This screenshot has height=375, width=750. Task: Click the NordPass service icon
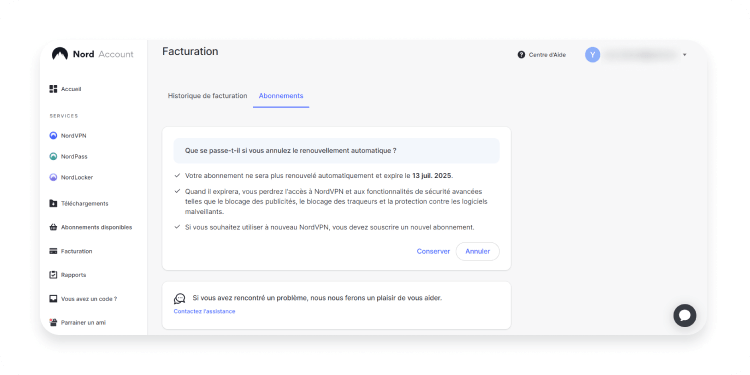click(x=53, y=156)
